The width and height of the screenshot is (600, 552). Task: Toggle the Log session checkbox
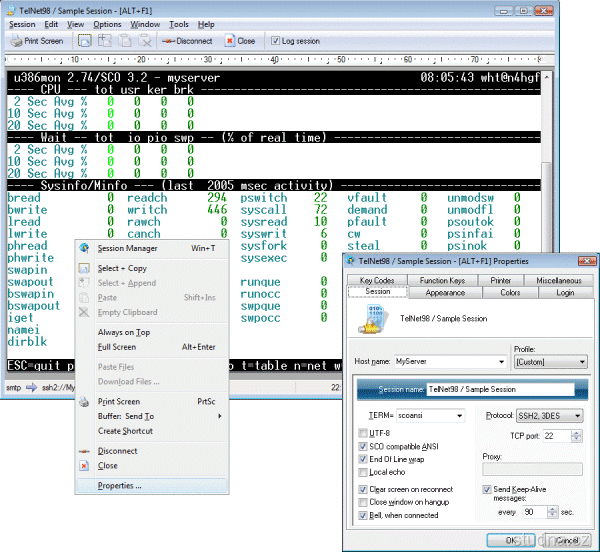point(275,42)
